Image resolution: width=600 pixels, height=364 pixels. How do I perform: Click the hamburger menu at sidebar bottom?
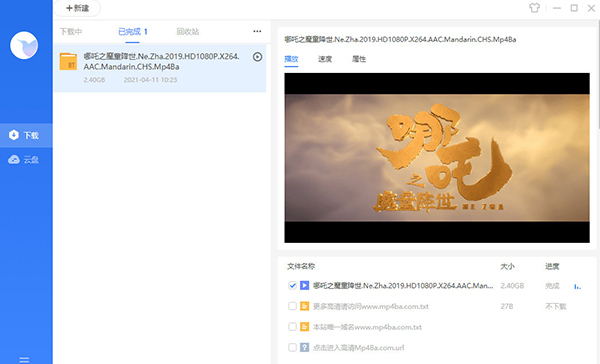pos(24,359)
